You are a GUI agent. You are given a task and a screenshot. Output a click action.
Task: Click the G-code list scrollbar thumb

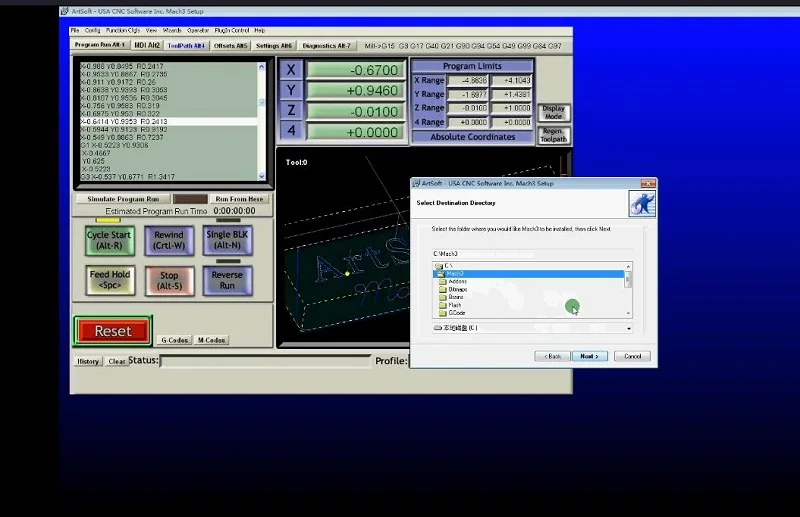[262, 103]
